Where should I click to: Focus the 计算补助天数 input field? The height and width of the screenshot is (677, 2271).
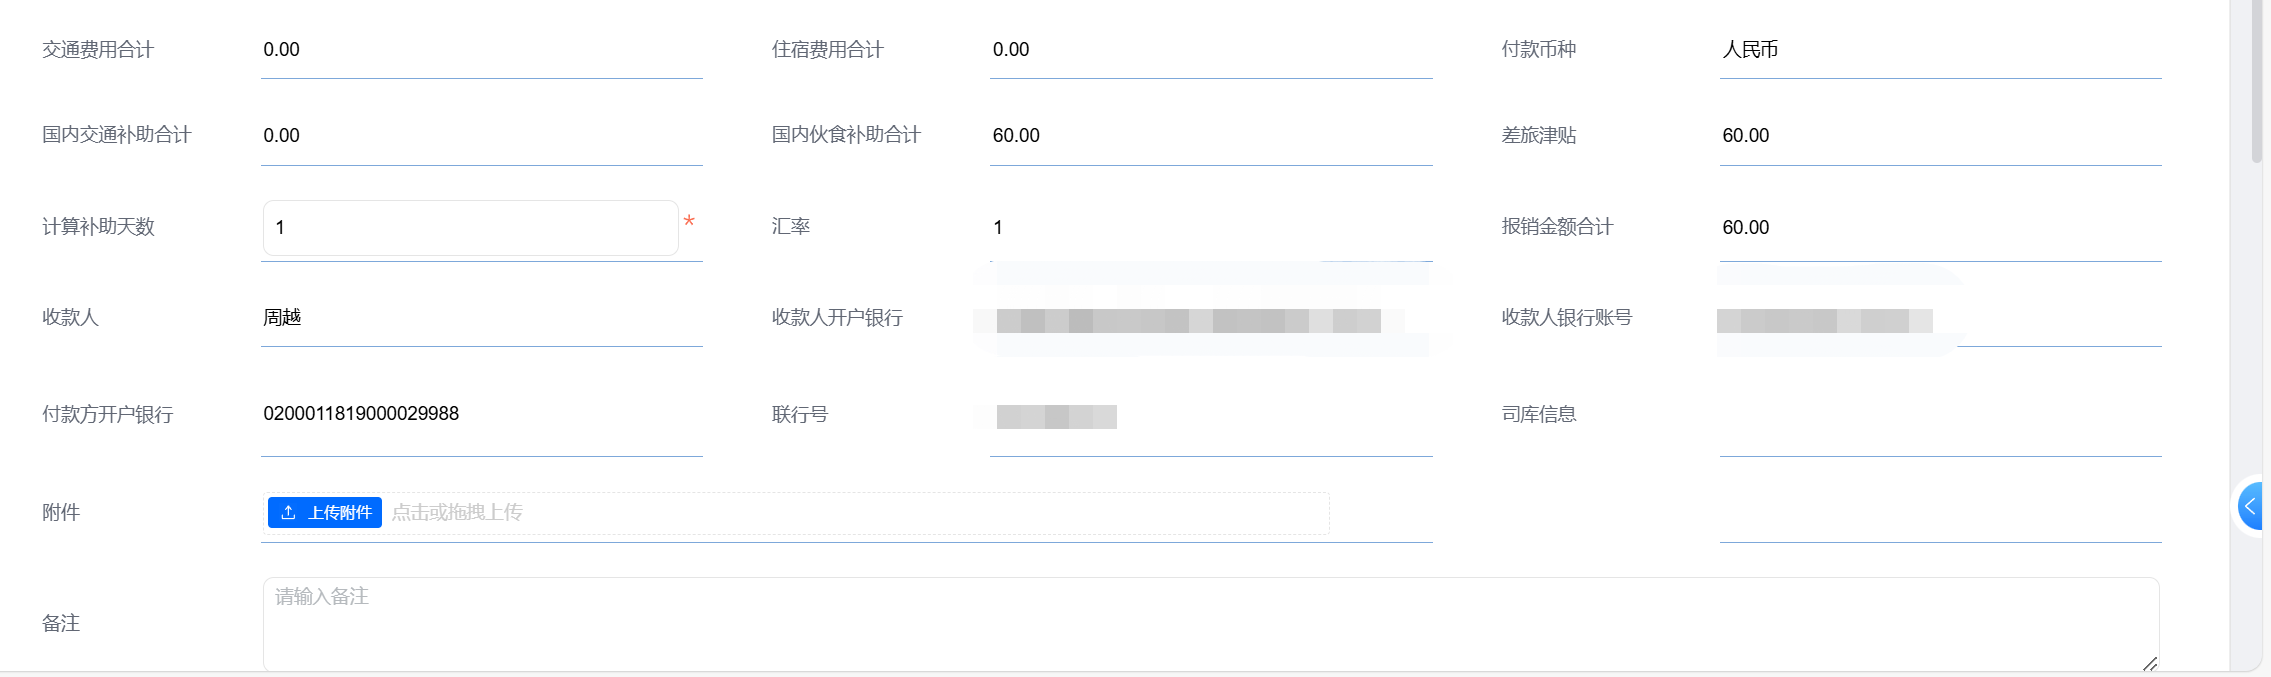click(471, 228)
